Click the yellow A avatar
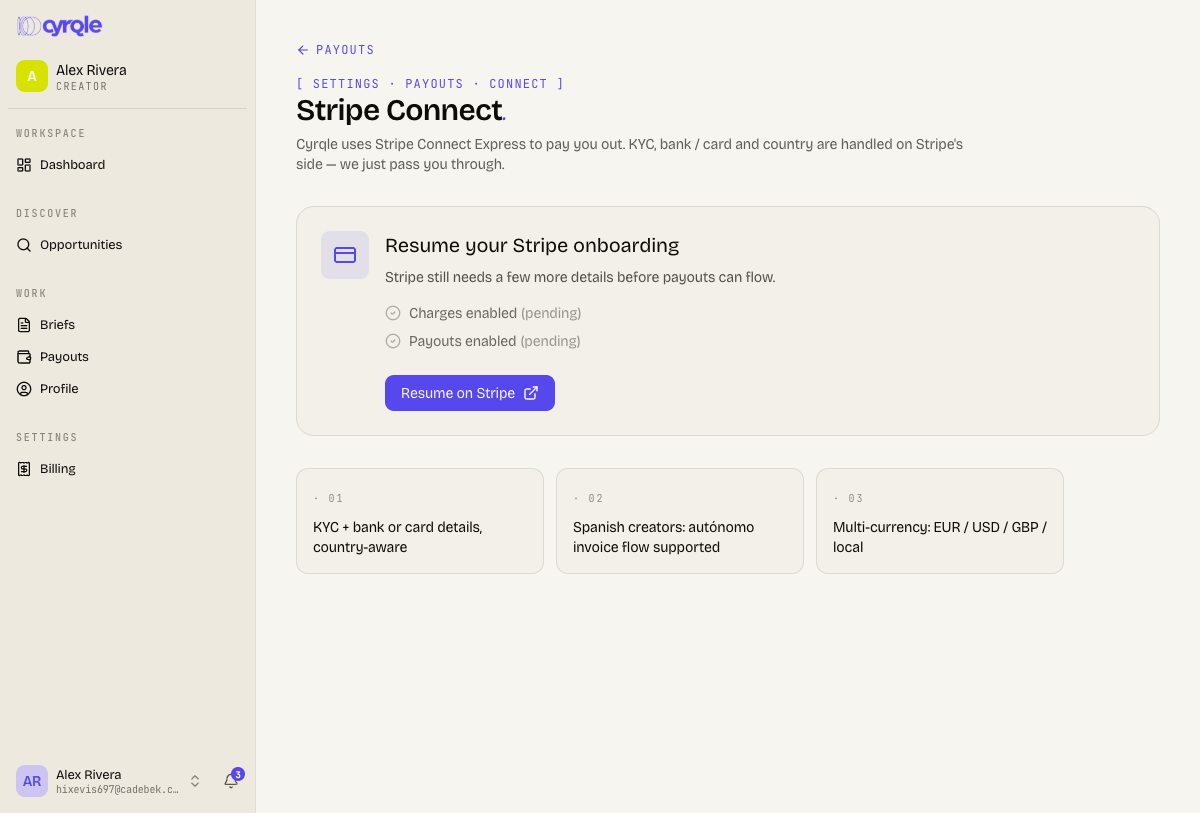Viewport: 1200px width, 813px height. pyautogui.click(x=32, y=76)
